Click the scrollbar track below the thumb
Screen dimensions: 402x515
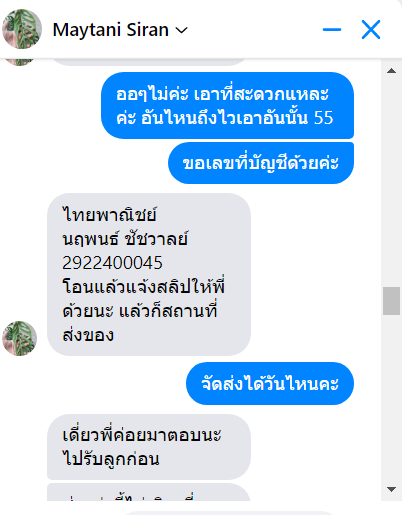pos(391,399)
